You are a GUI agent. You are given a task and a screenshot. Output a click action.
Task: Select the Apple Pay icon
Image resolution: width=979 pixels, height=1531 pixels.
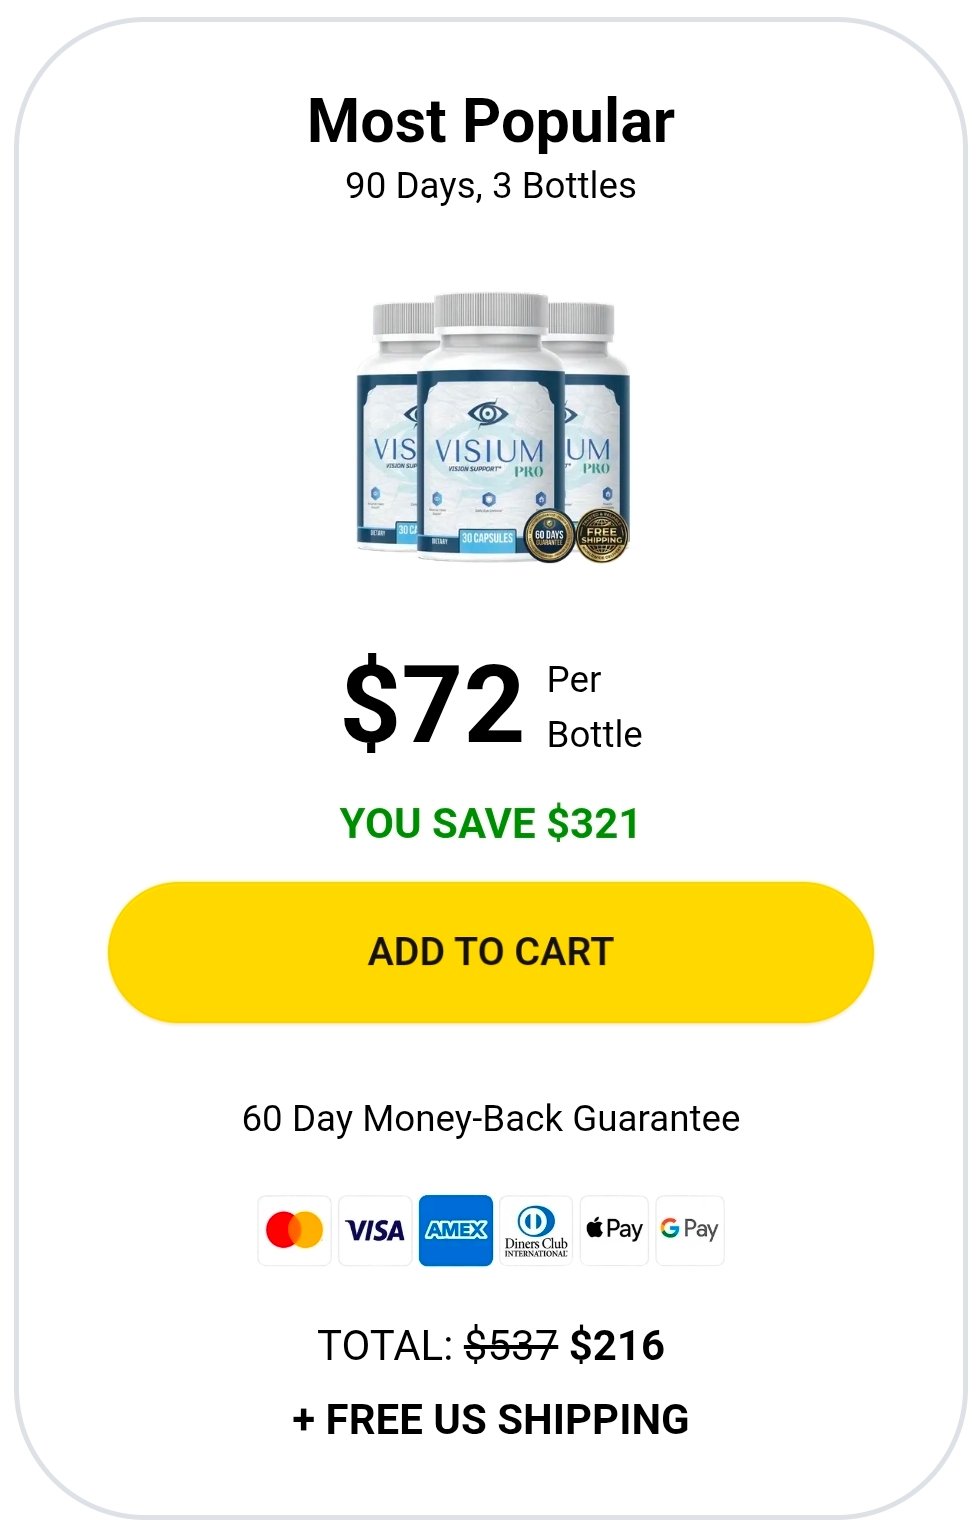pyautogui.click(x=614, y=1230)
